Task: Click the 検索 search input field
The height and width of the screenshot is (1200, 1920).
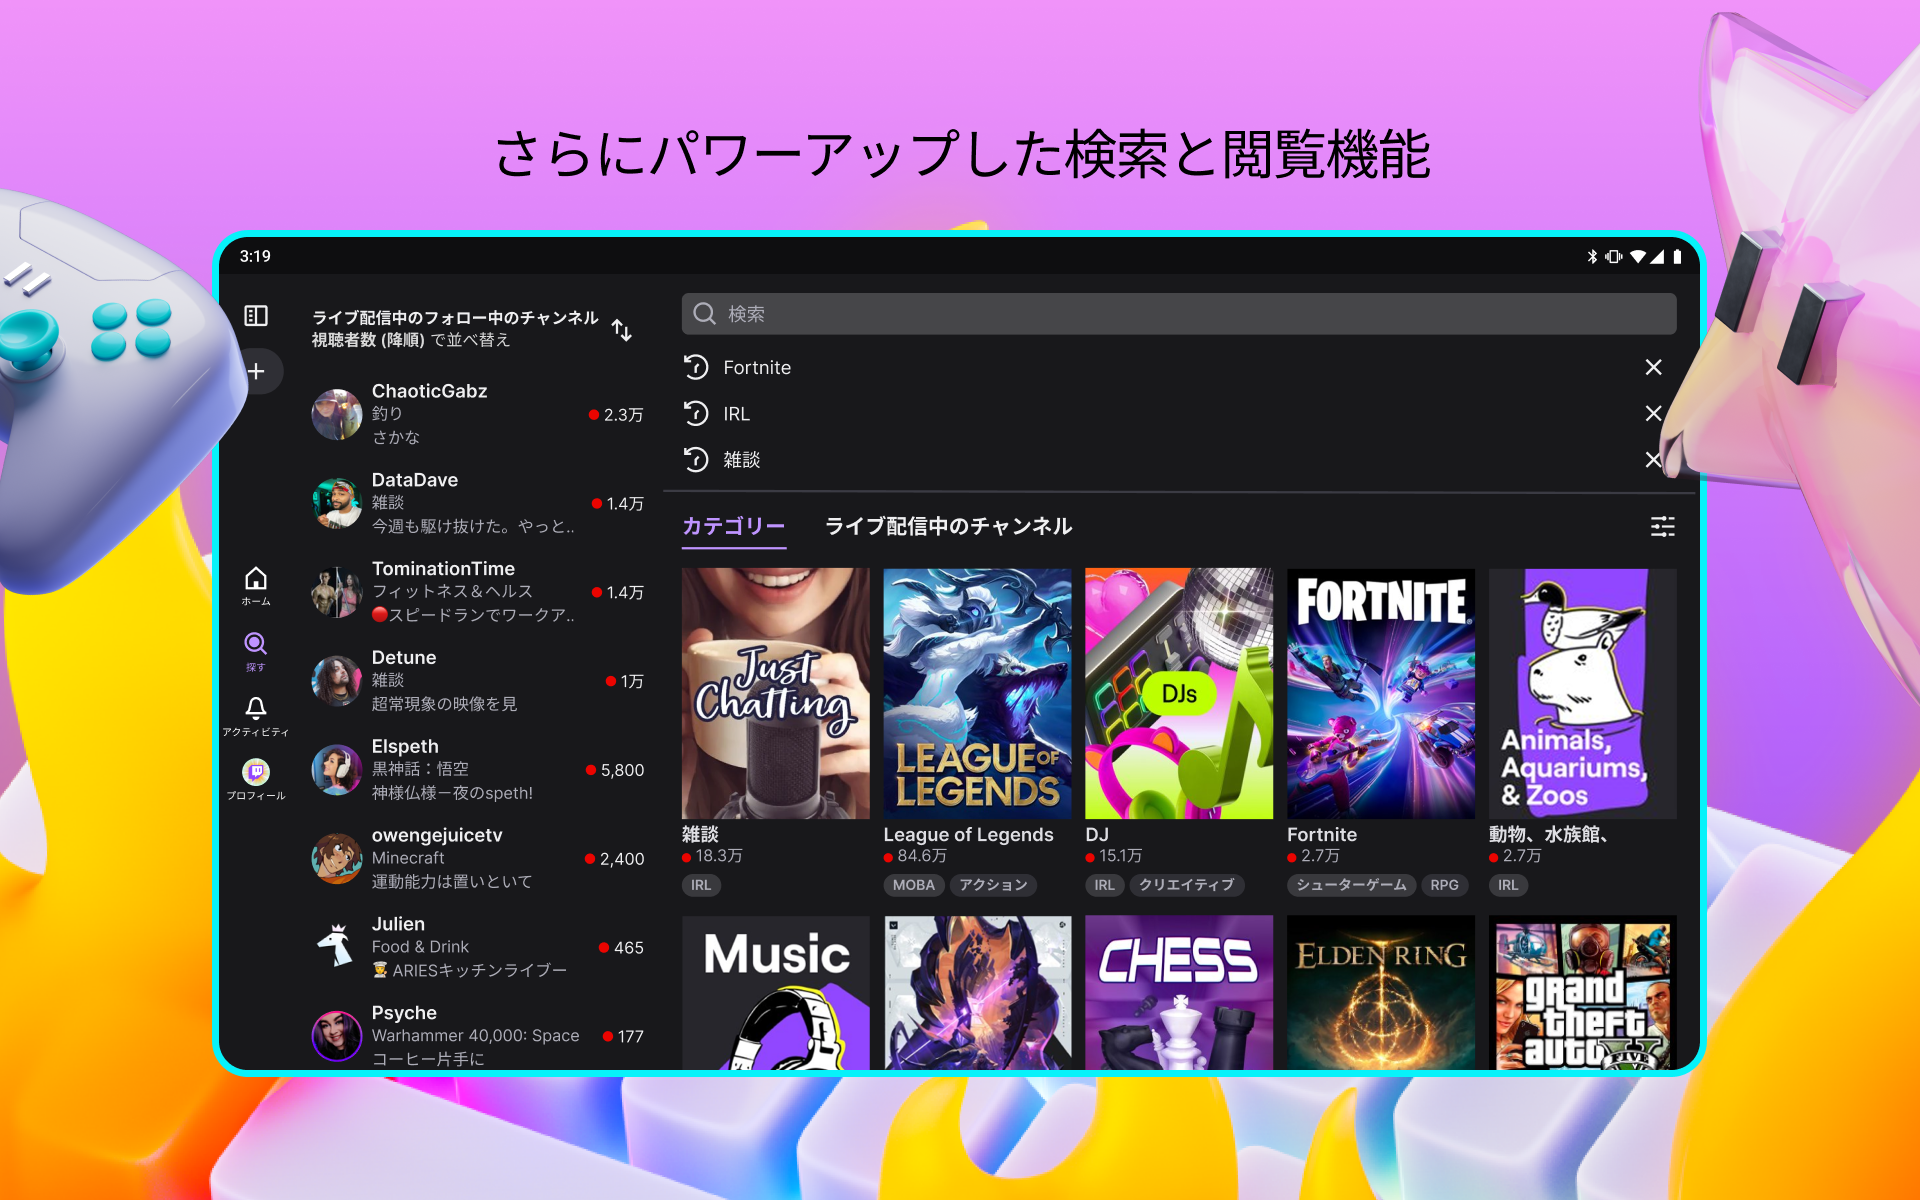Action: [x=1179, y=314]
